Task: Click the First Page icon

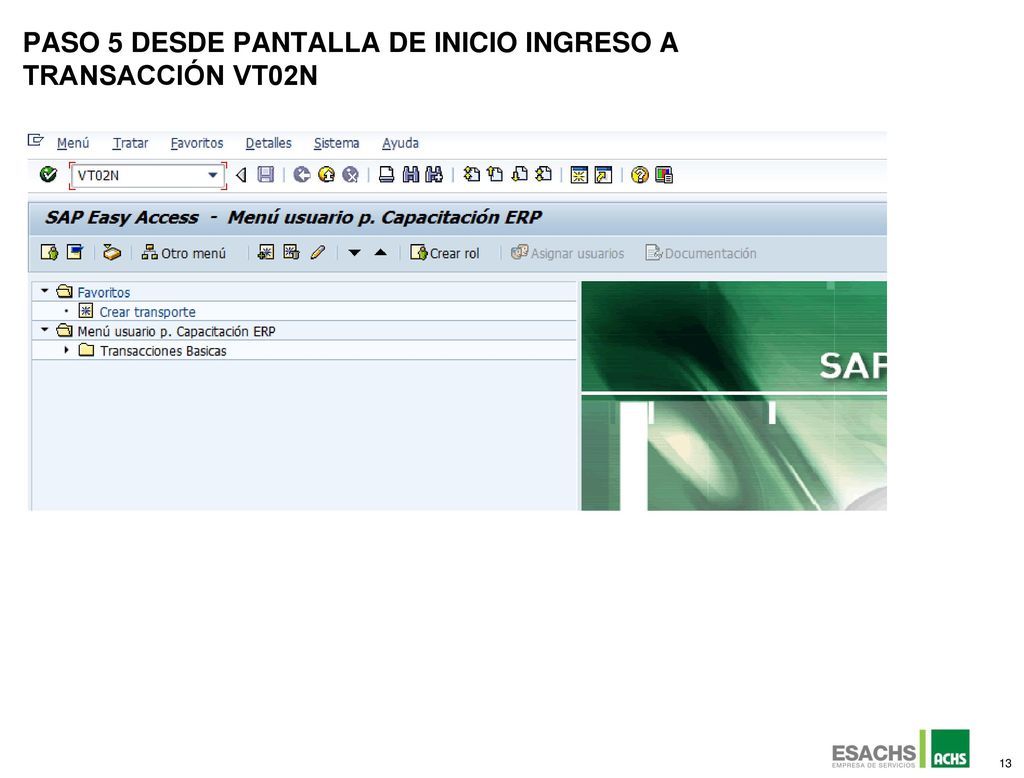Action: tap(471, 174)
